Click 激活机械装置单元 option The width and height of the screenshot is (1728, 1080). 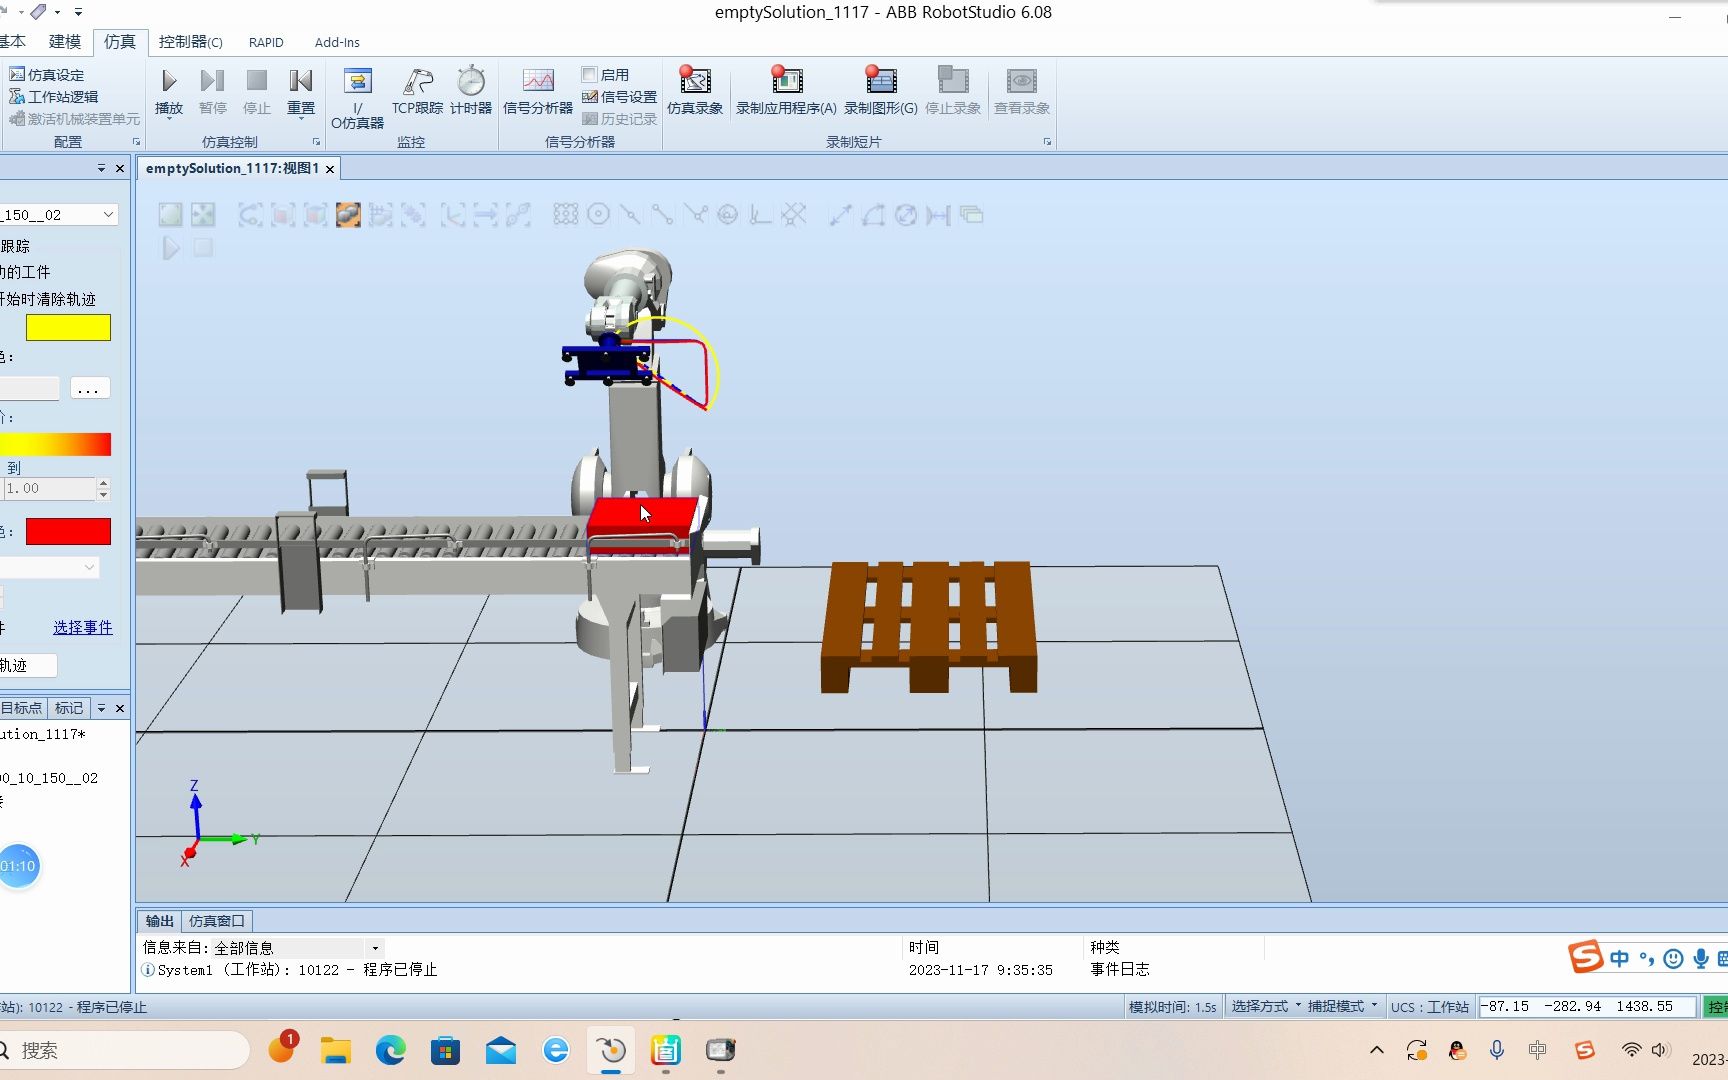click(x=75, y=119)
